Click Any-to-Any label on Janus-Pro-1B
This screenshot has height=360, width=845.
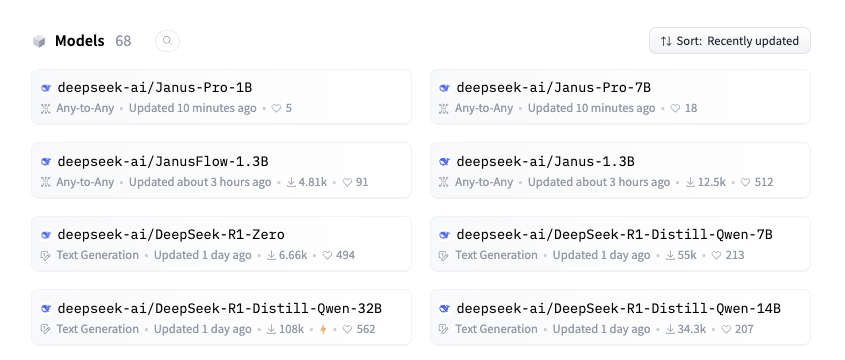[85, 108]
